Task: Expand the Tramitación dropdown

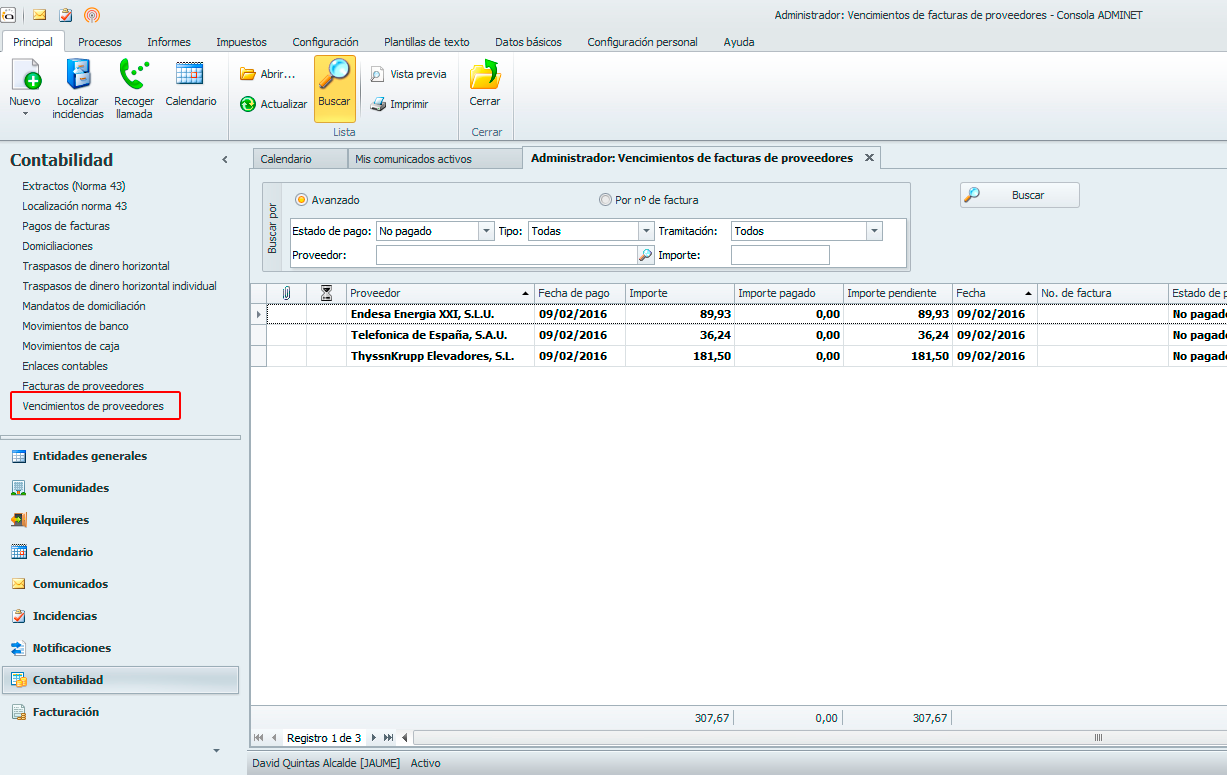Action: point(874,231)
